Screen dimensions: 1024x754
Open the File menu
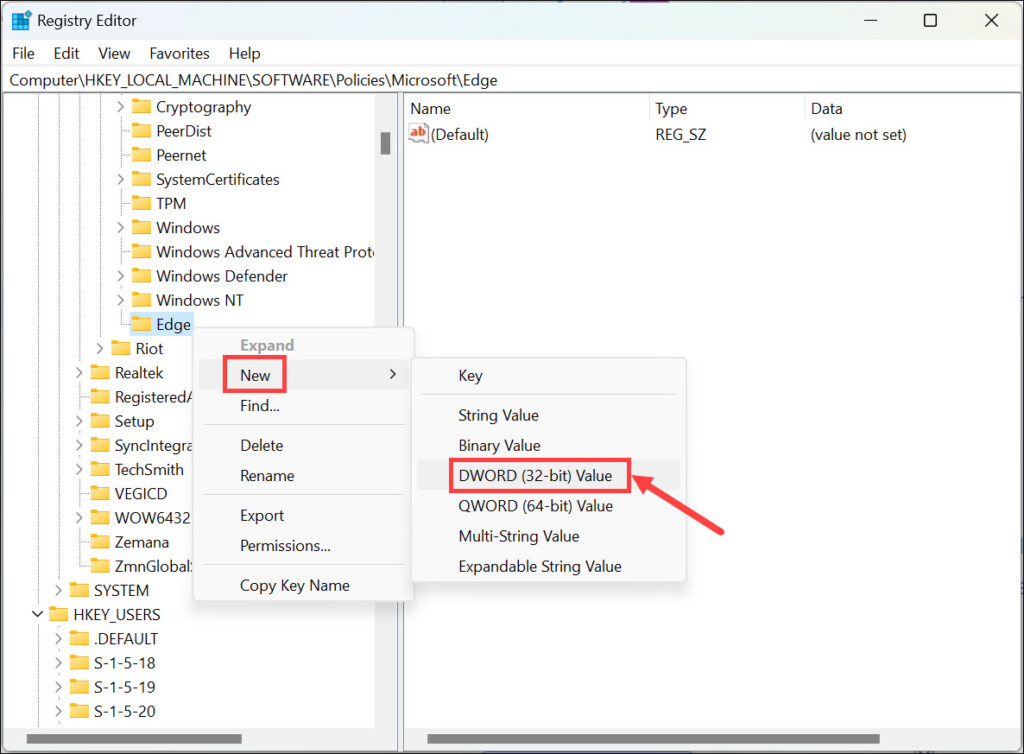coord(24,54)
